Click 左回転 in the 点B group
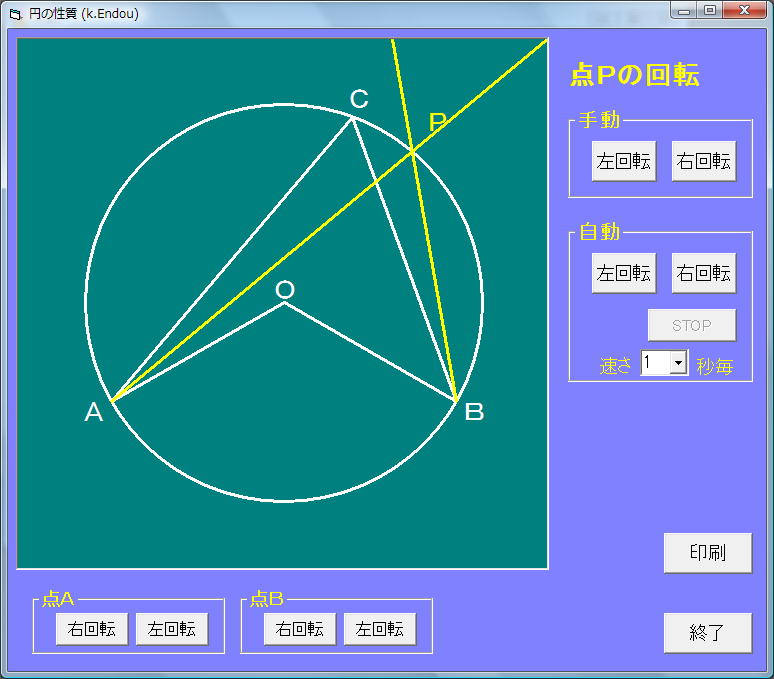This screenshot has width=774, height=679. point(380,629)
